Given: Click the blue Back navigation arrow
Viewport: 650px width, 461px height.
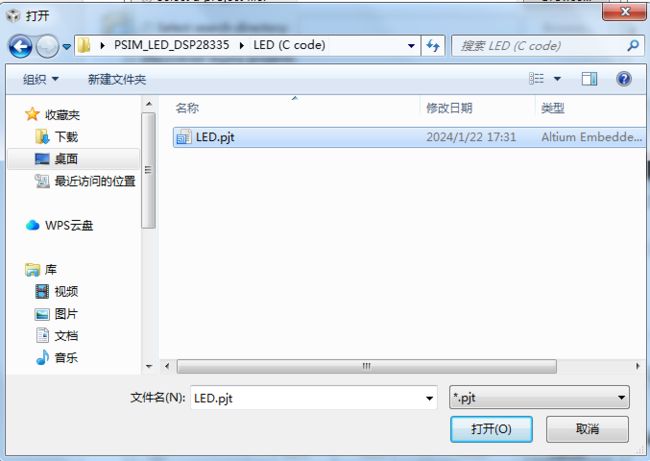Looking at the screenshot, I should (20, 46).
